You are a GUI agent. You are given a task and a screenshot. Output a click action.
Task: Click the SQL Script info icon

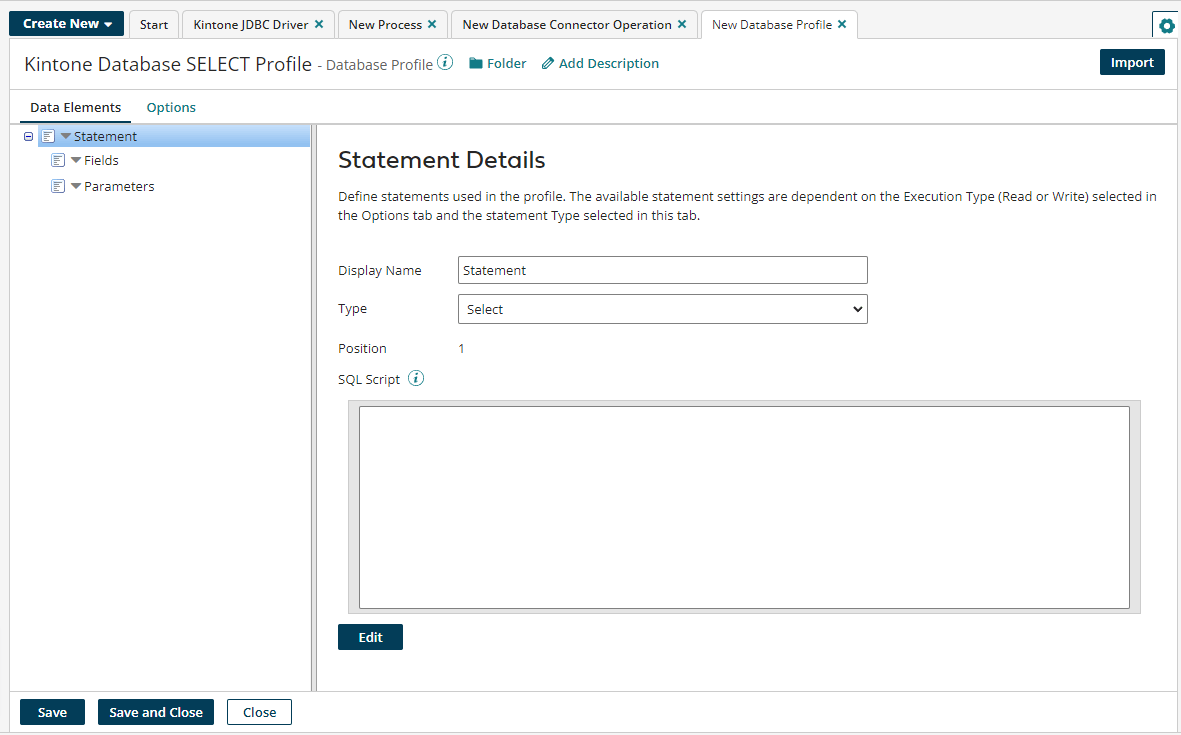point(416,379)
